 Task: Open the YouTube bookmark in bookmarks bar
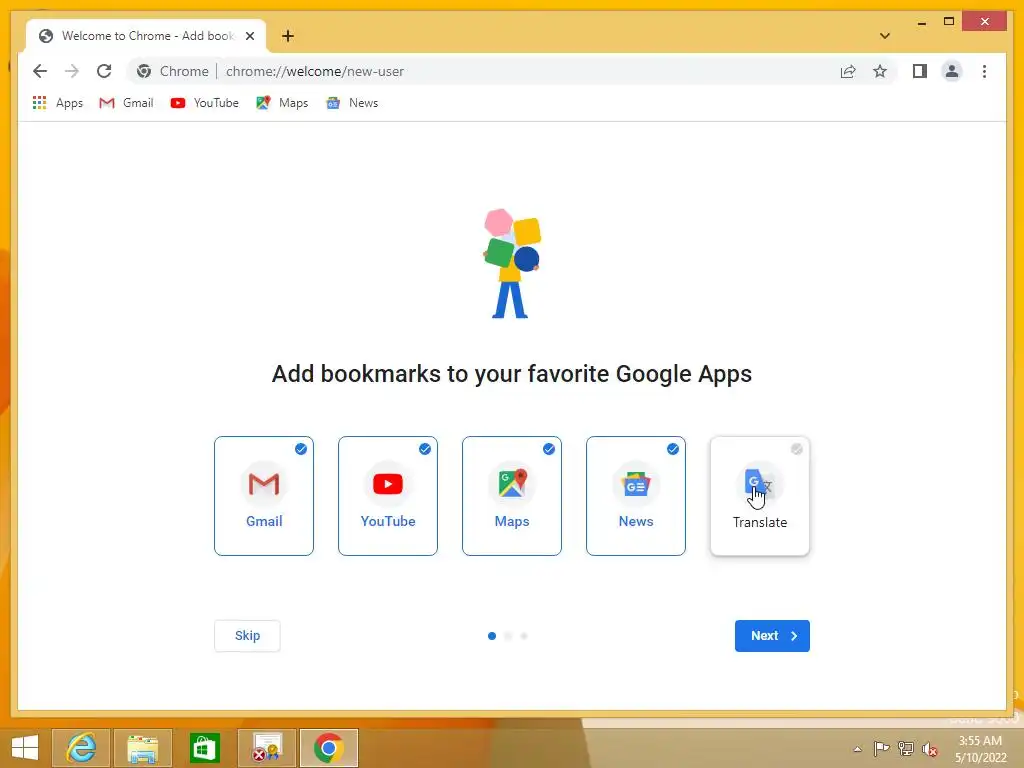point(204,103)
